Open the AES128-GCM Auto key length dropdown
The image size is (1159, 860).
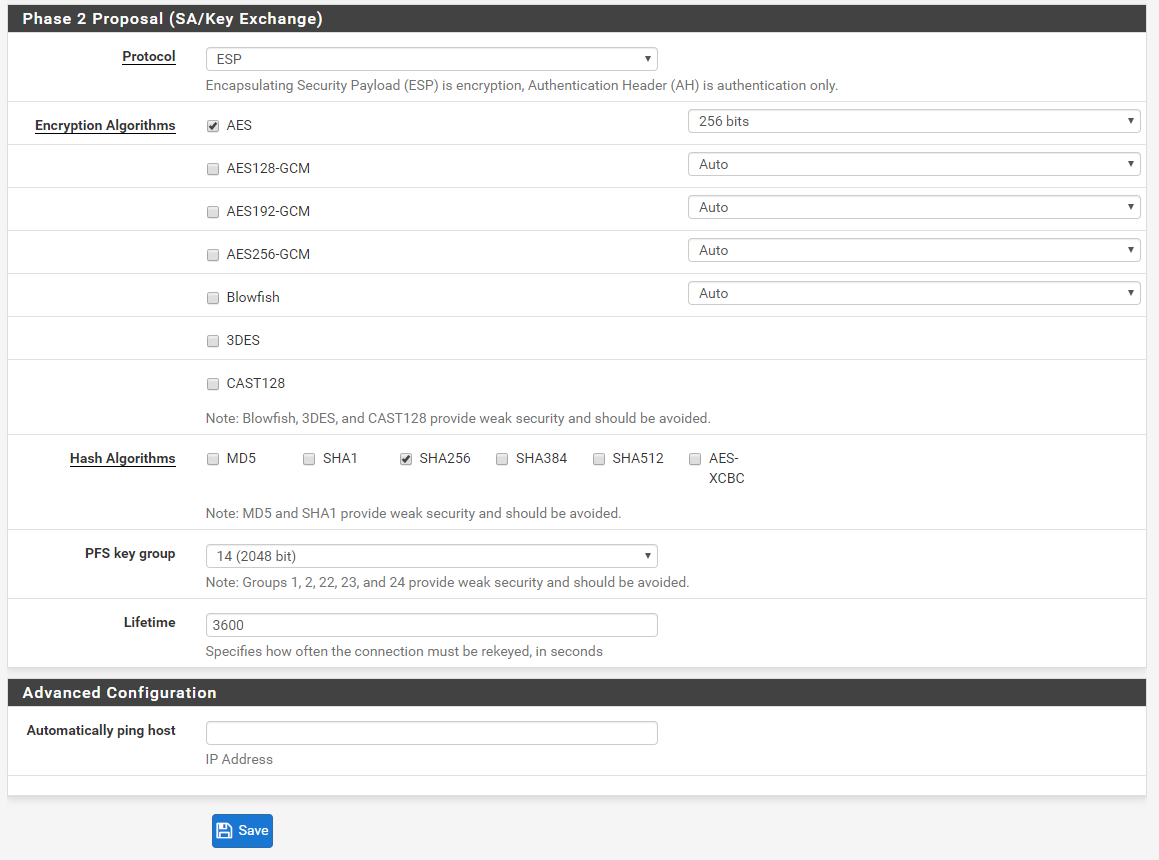[x=914, y=164]
